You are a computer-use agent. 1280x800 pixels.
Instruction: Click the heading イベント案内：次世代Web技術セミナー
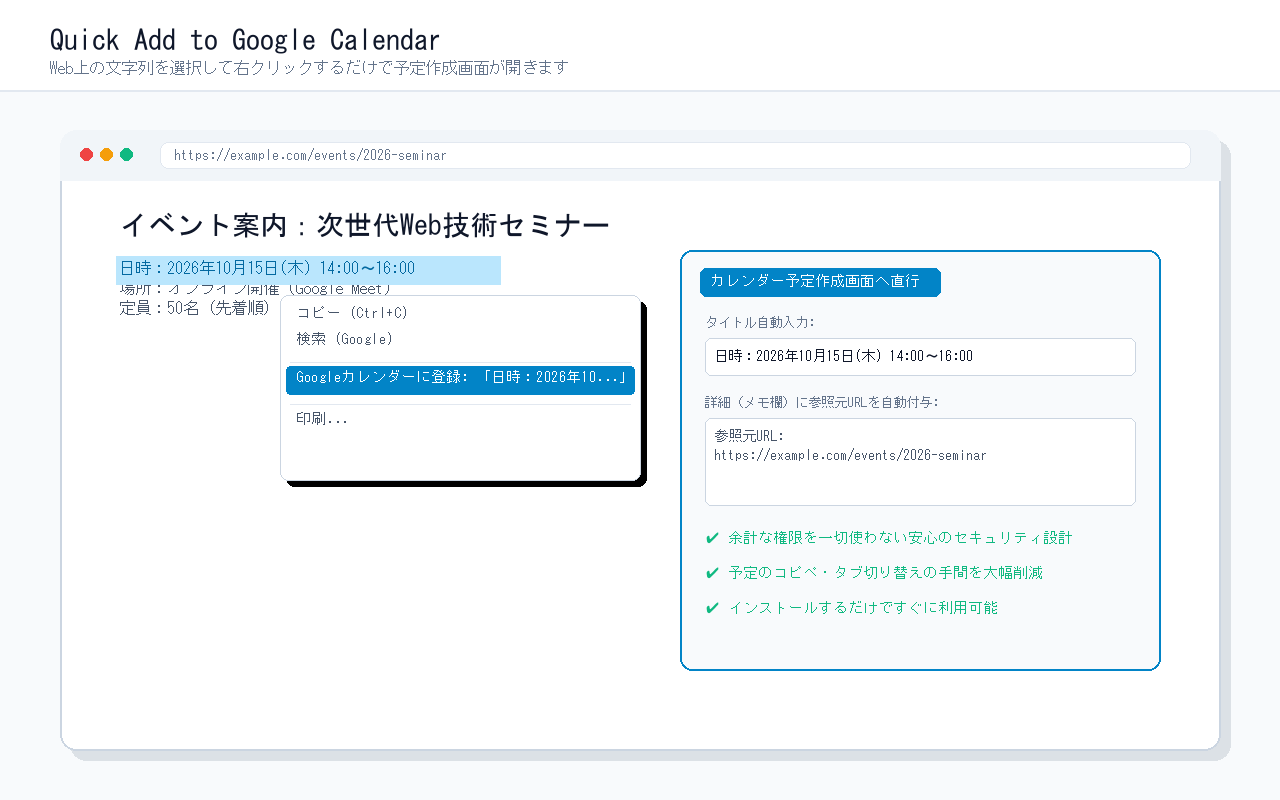coord(364,226)
